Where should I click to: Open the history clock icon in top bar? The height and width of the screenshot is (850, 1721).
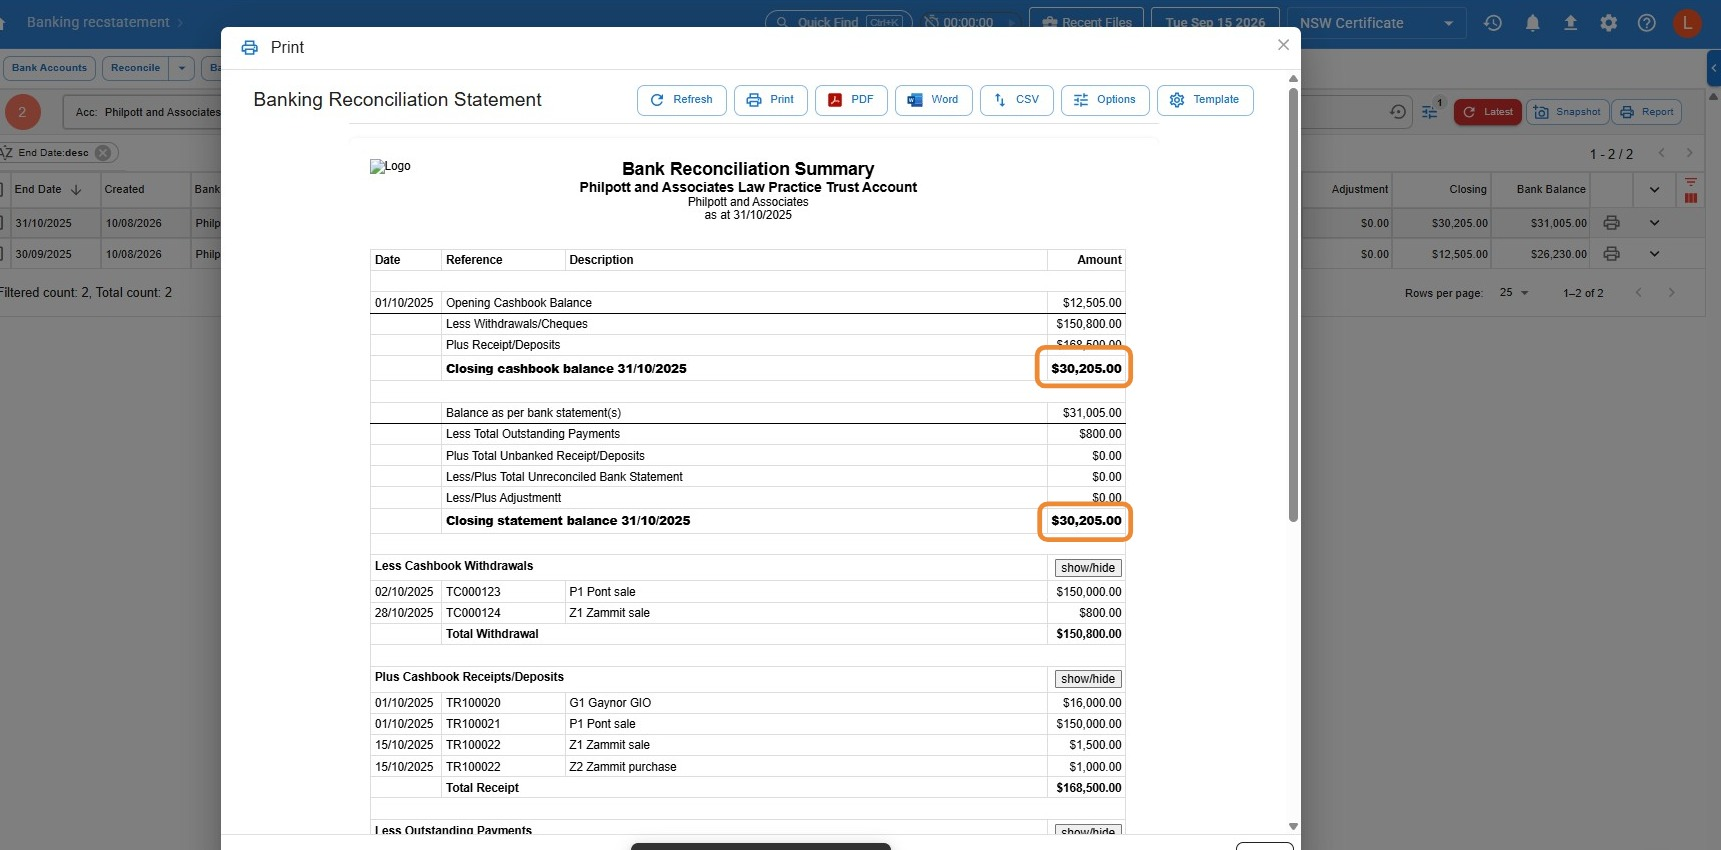[1493, 23]
